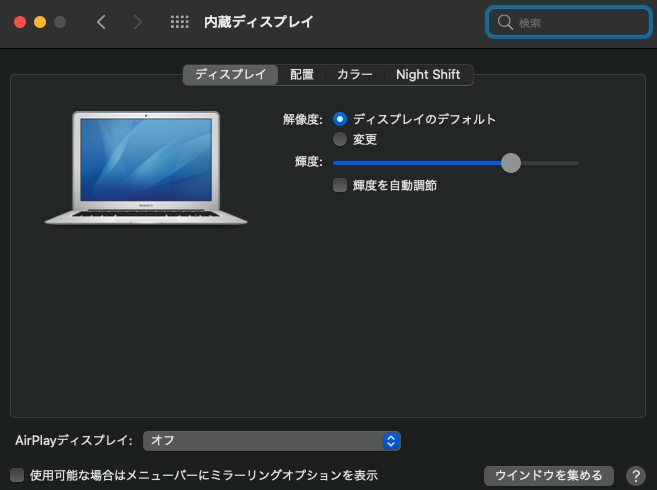Show all preferences grid icon
This screenshot has height=490, width=657.
tap(179, 22)
